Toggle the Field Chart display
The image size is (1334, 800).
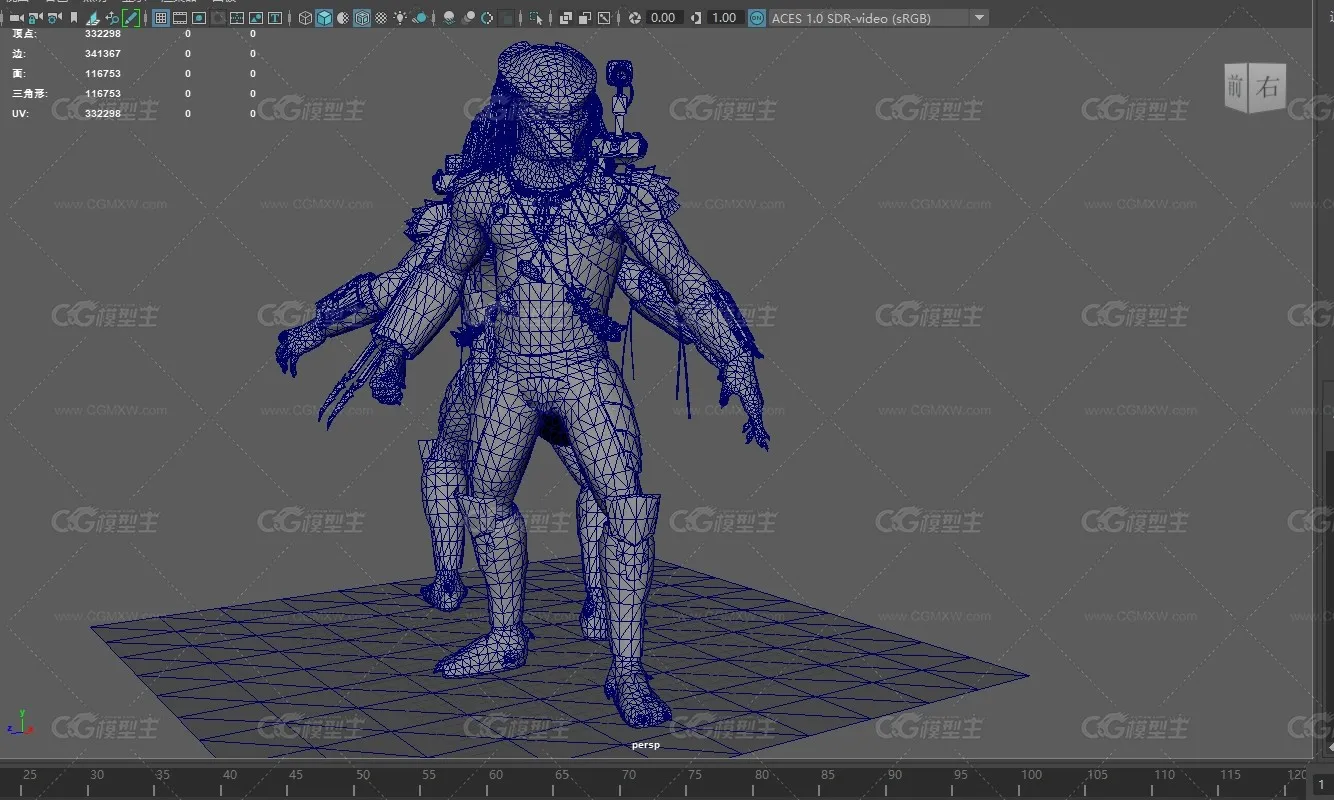coord(237,18)
